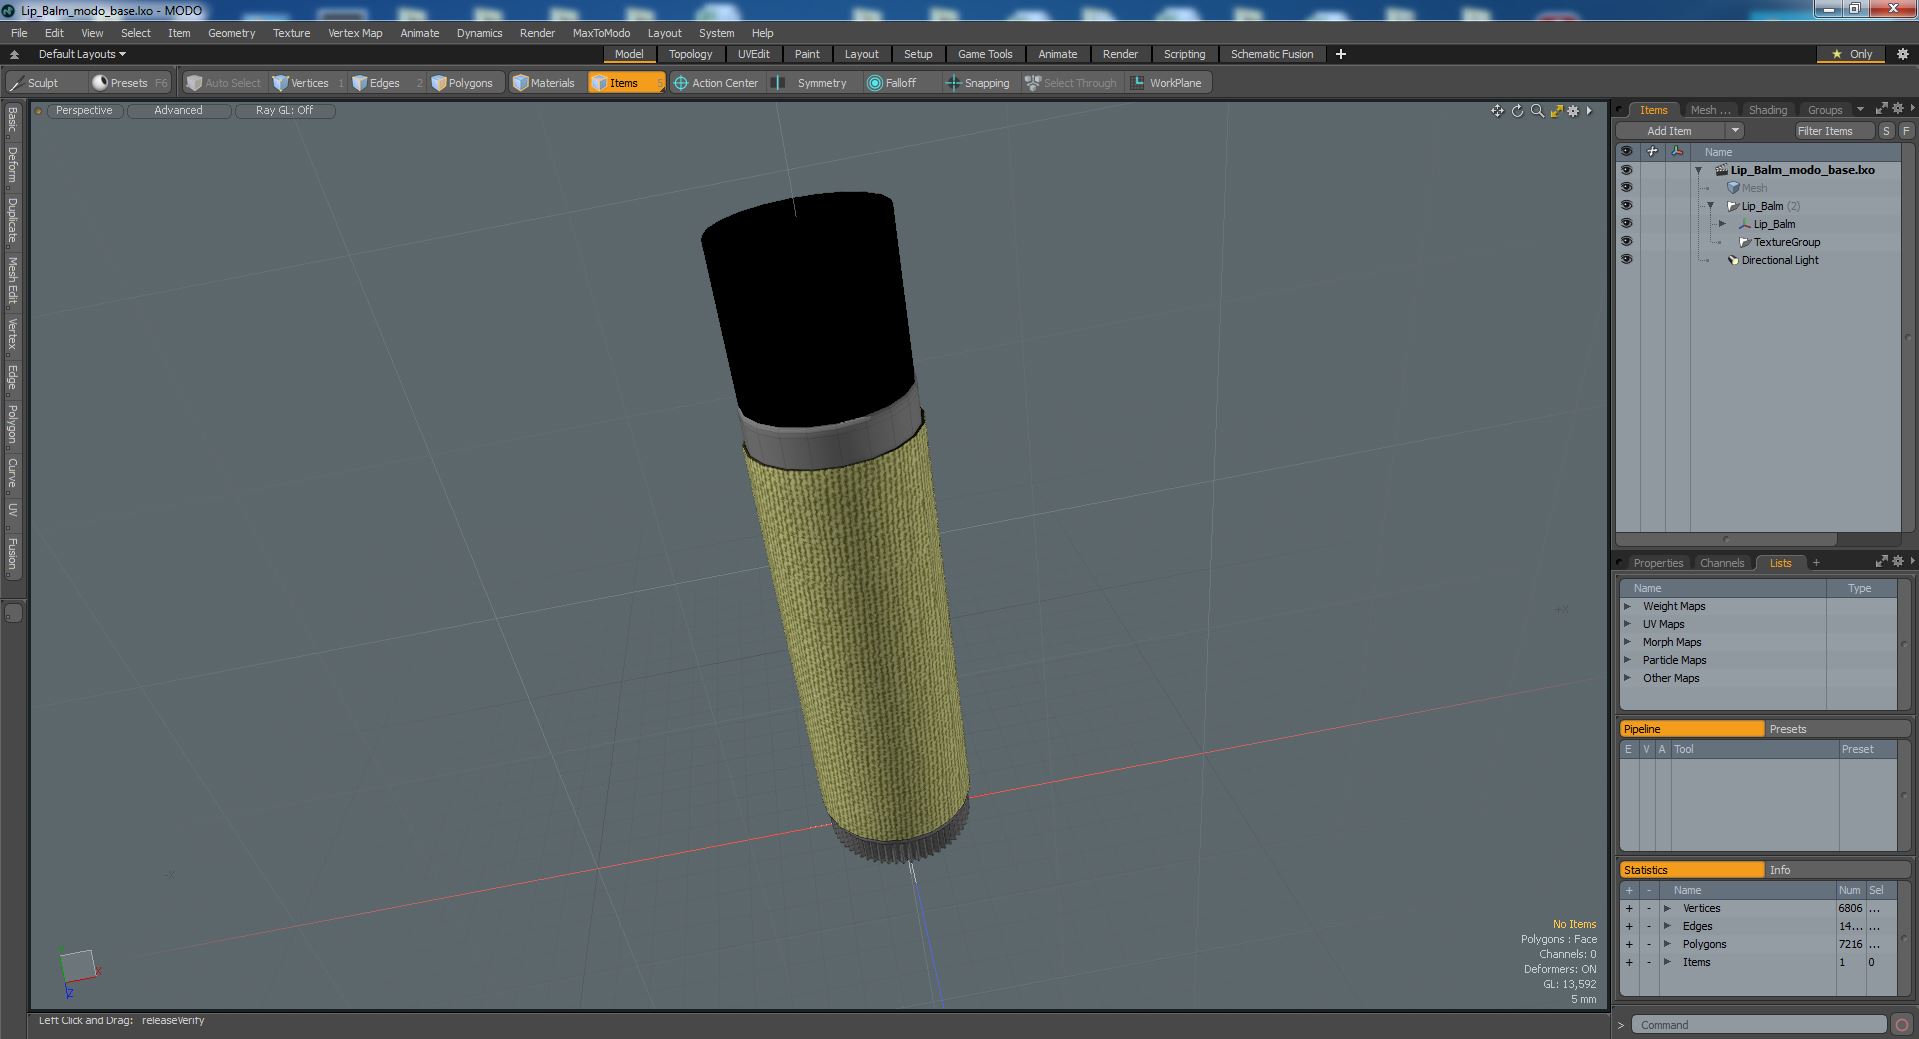1919x1039 pixels.
Task: Toggle Select Through option
Action: (1070, 83)
